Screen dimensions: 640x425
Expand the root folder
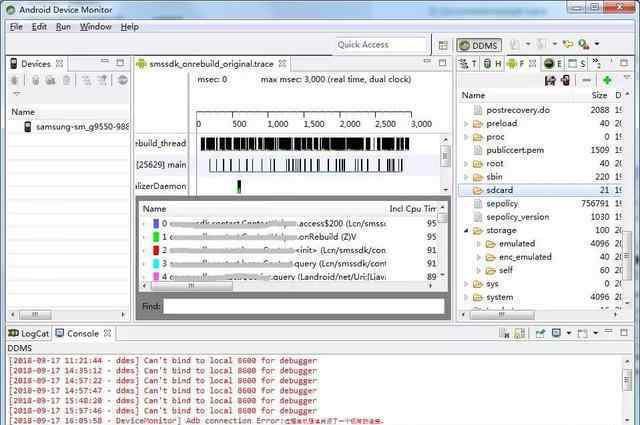[466, 164]
